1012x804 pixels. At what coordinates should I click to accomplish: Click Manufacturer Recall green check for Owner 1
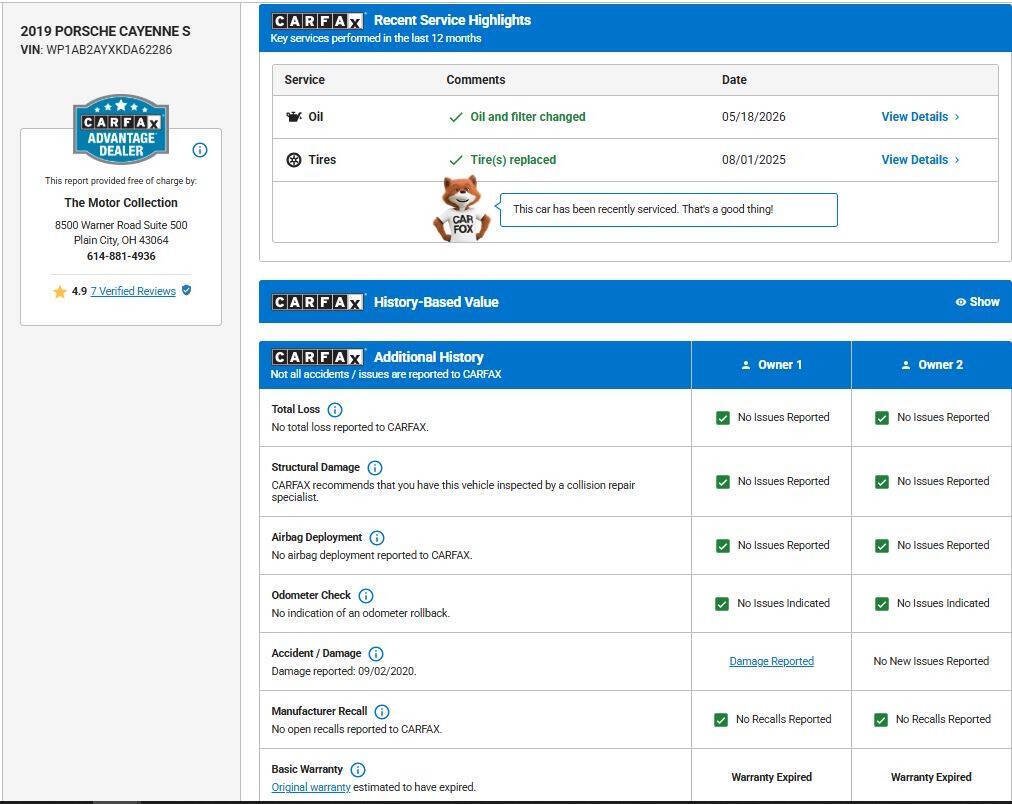721,720
